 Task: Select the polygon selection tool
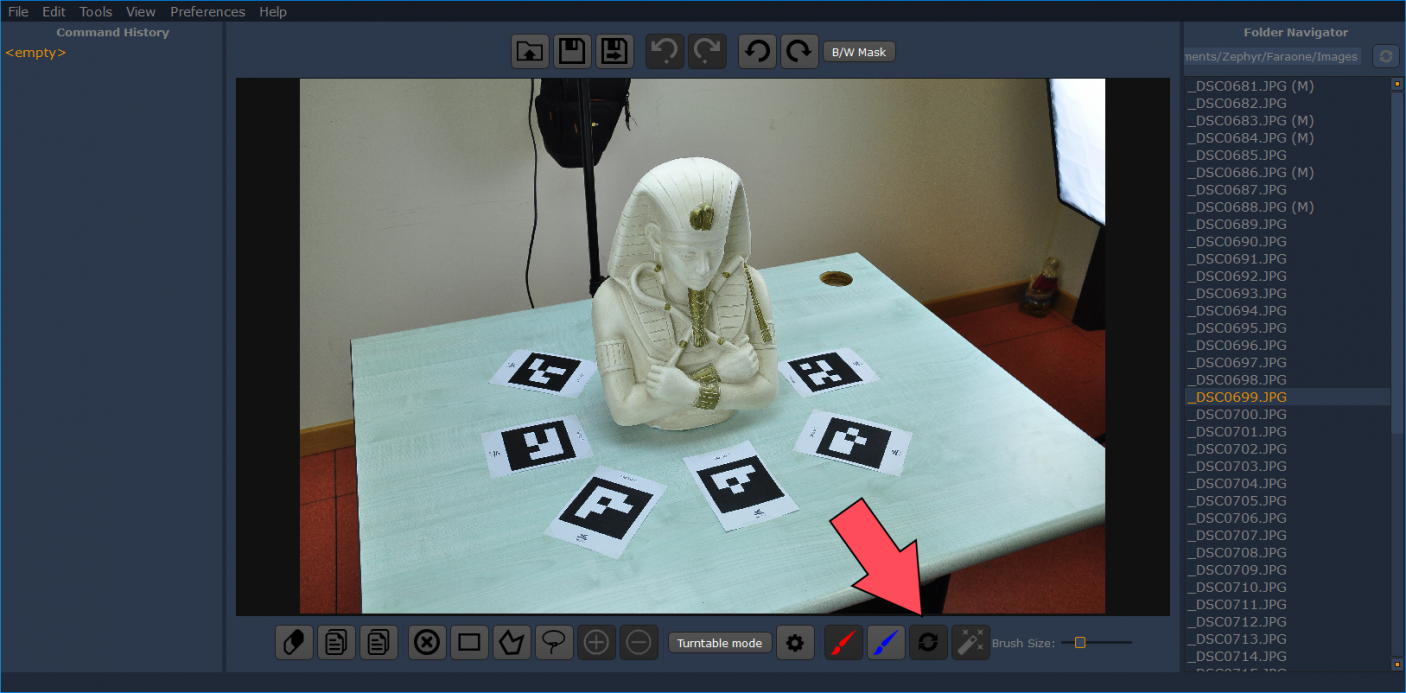tap(512, 643)
